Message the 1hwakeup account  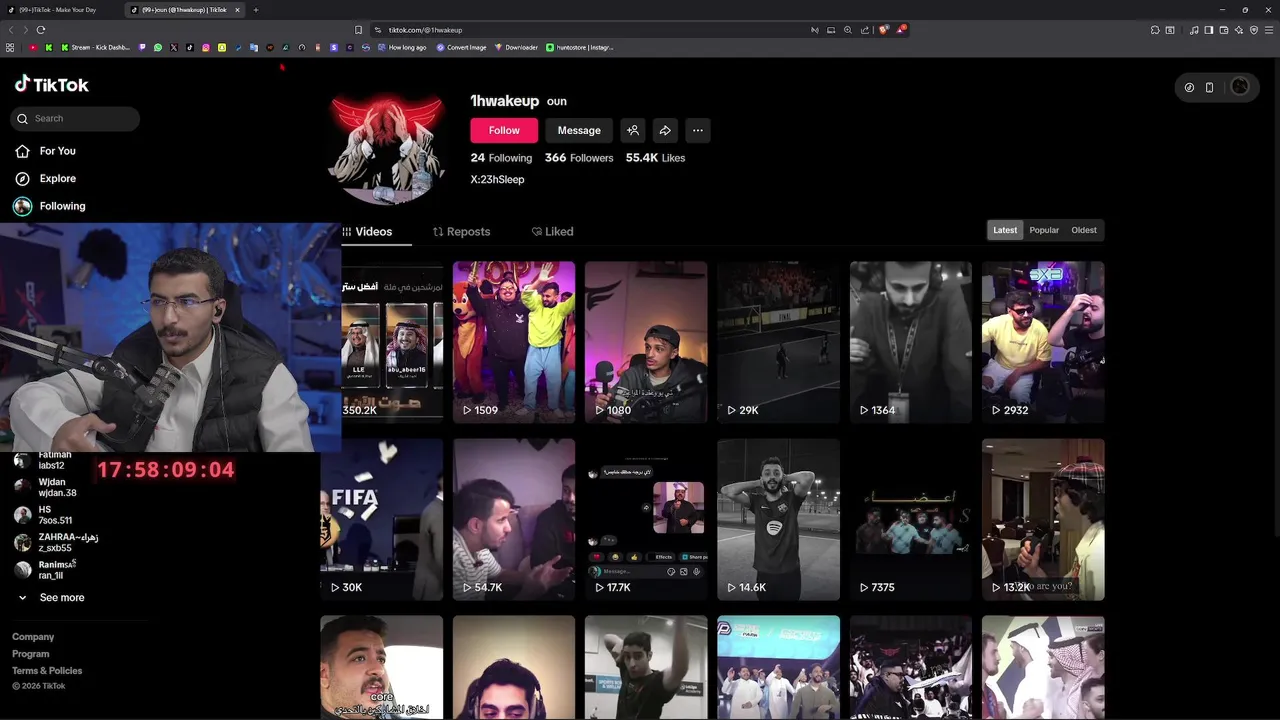pos(579,130)
